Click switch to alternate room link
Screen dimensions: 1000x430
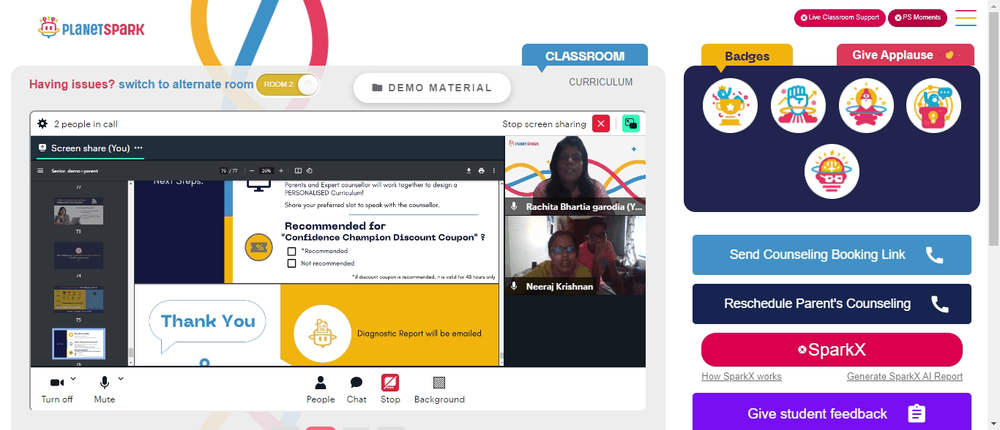tap(186, 84)
